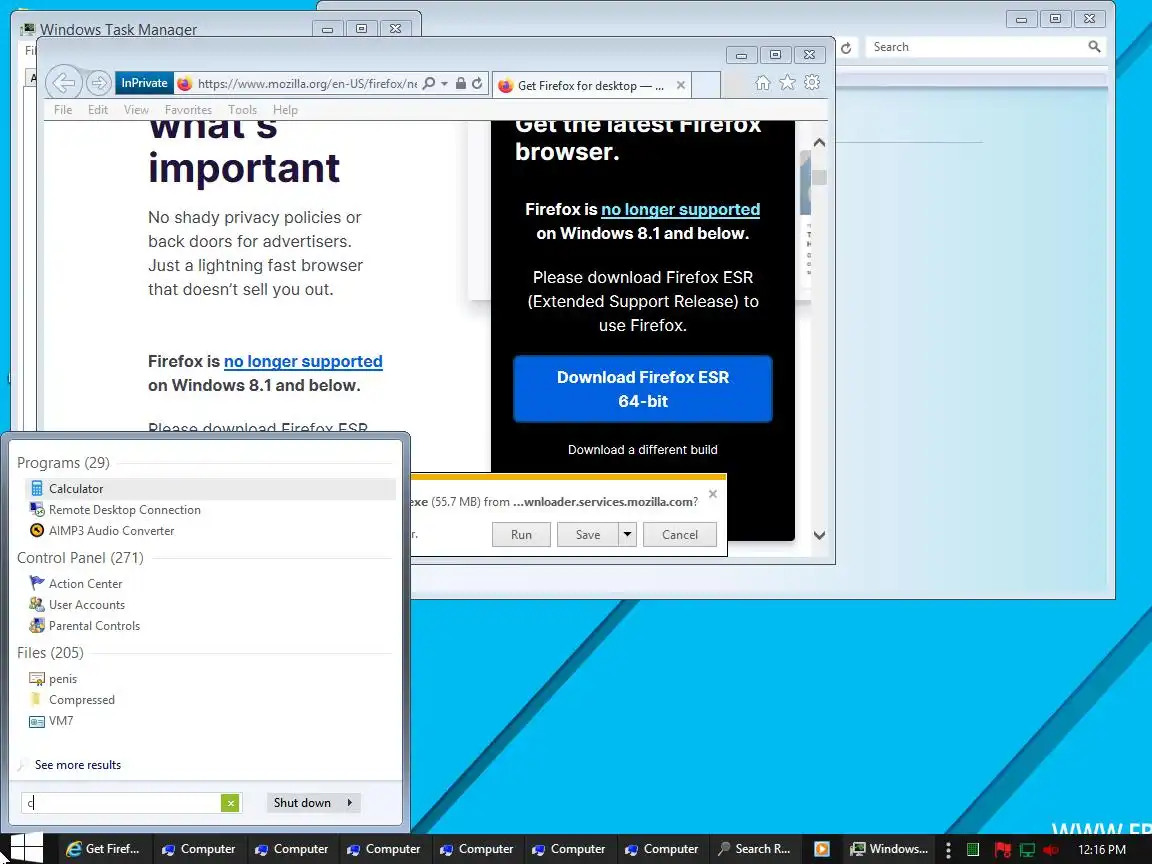Viewport: 1152px width, 864px height.
Task: Click the Shut down button
Action: click(303, 803)
